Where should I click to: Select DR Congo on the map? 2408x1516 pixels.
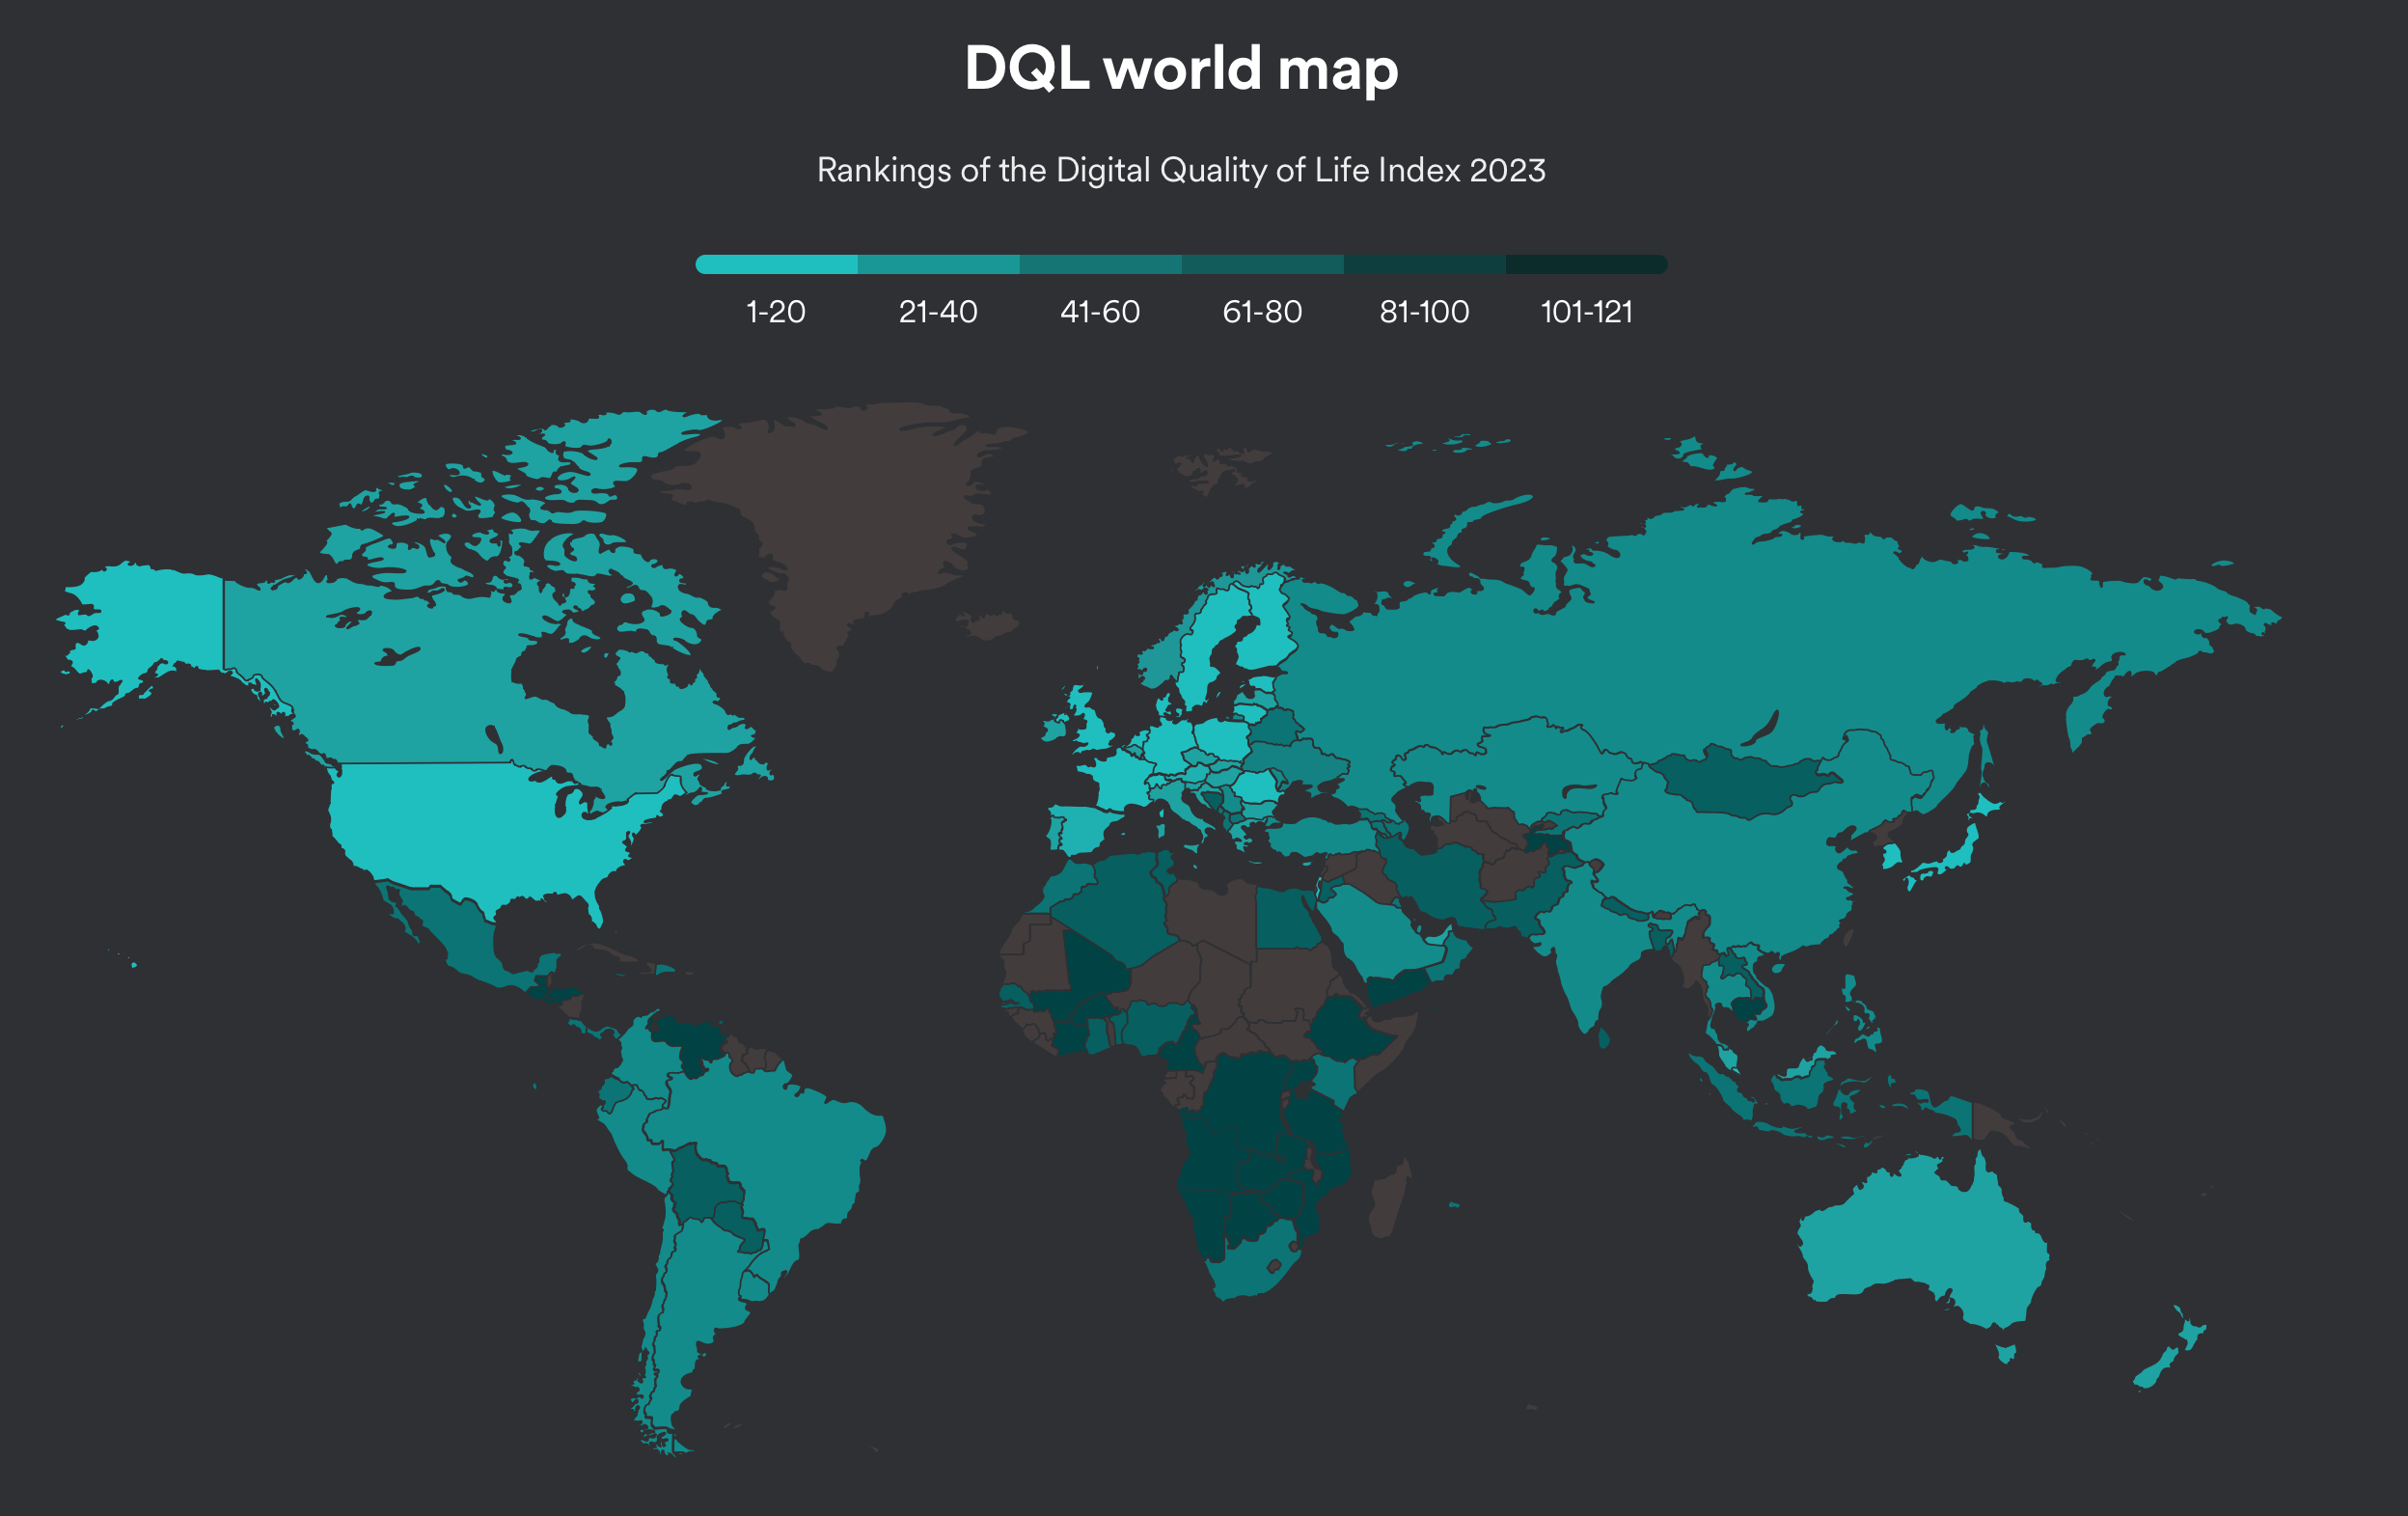click(1245, 1100)
